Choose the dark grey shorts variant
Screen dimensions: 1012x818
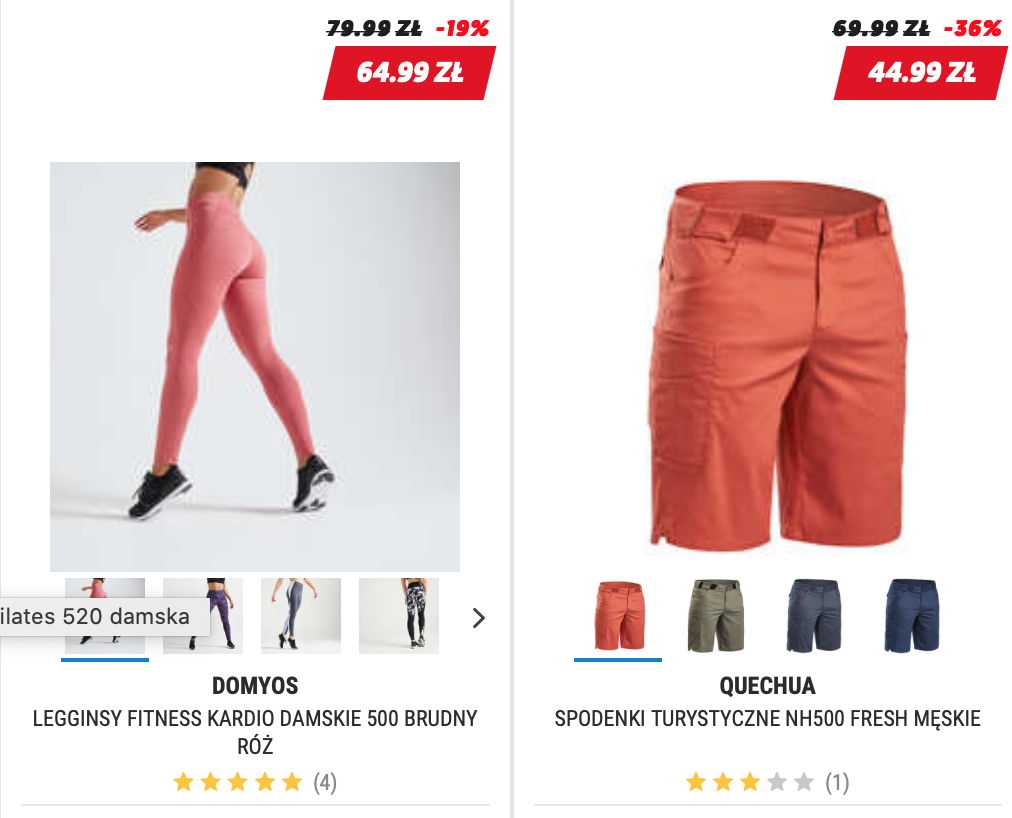pos(814,615)
